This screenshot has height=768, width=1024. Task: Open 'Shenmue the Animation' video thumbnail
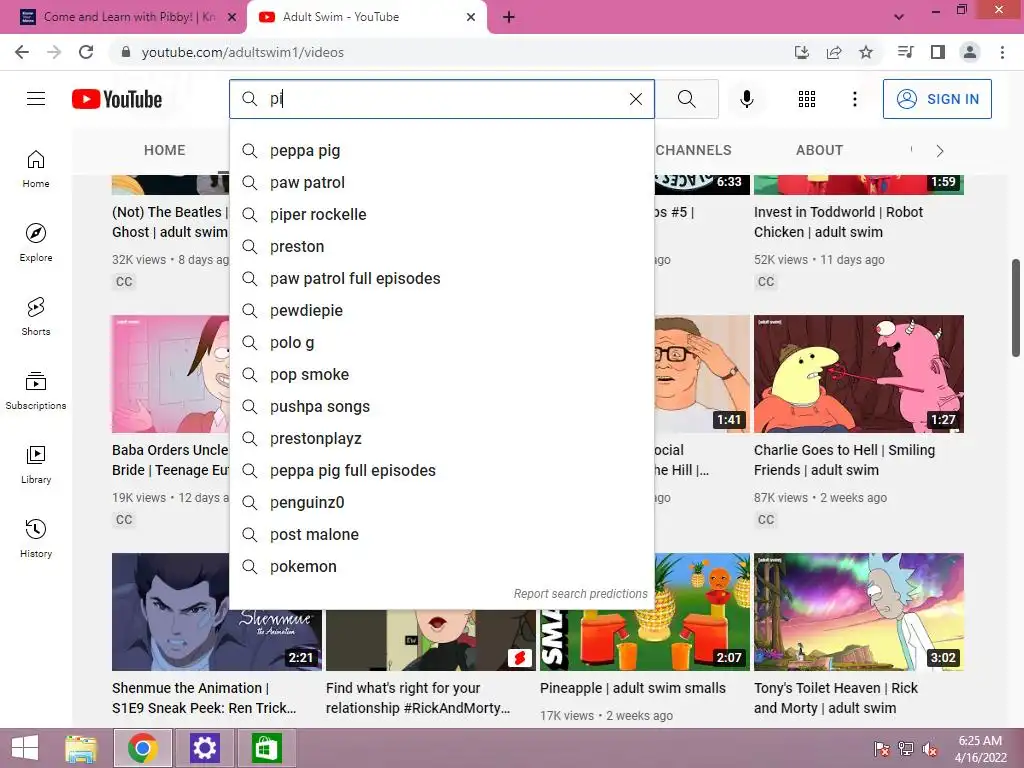[217, 612]
